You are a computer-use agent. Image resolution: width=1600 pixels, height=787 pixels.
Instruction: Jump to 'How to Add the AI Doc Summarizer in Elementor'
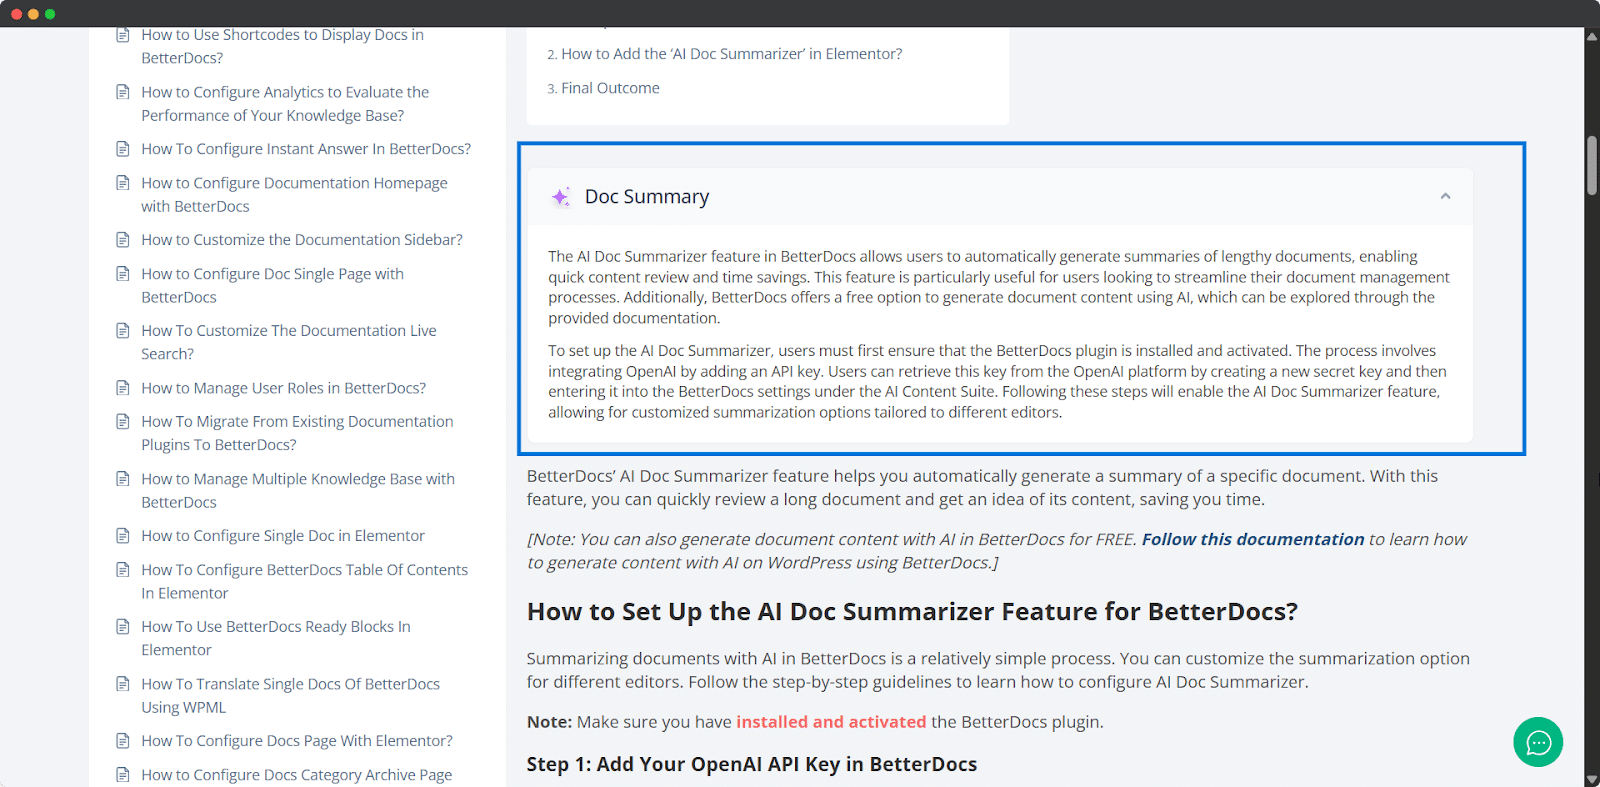pos(731,54)
